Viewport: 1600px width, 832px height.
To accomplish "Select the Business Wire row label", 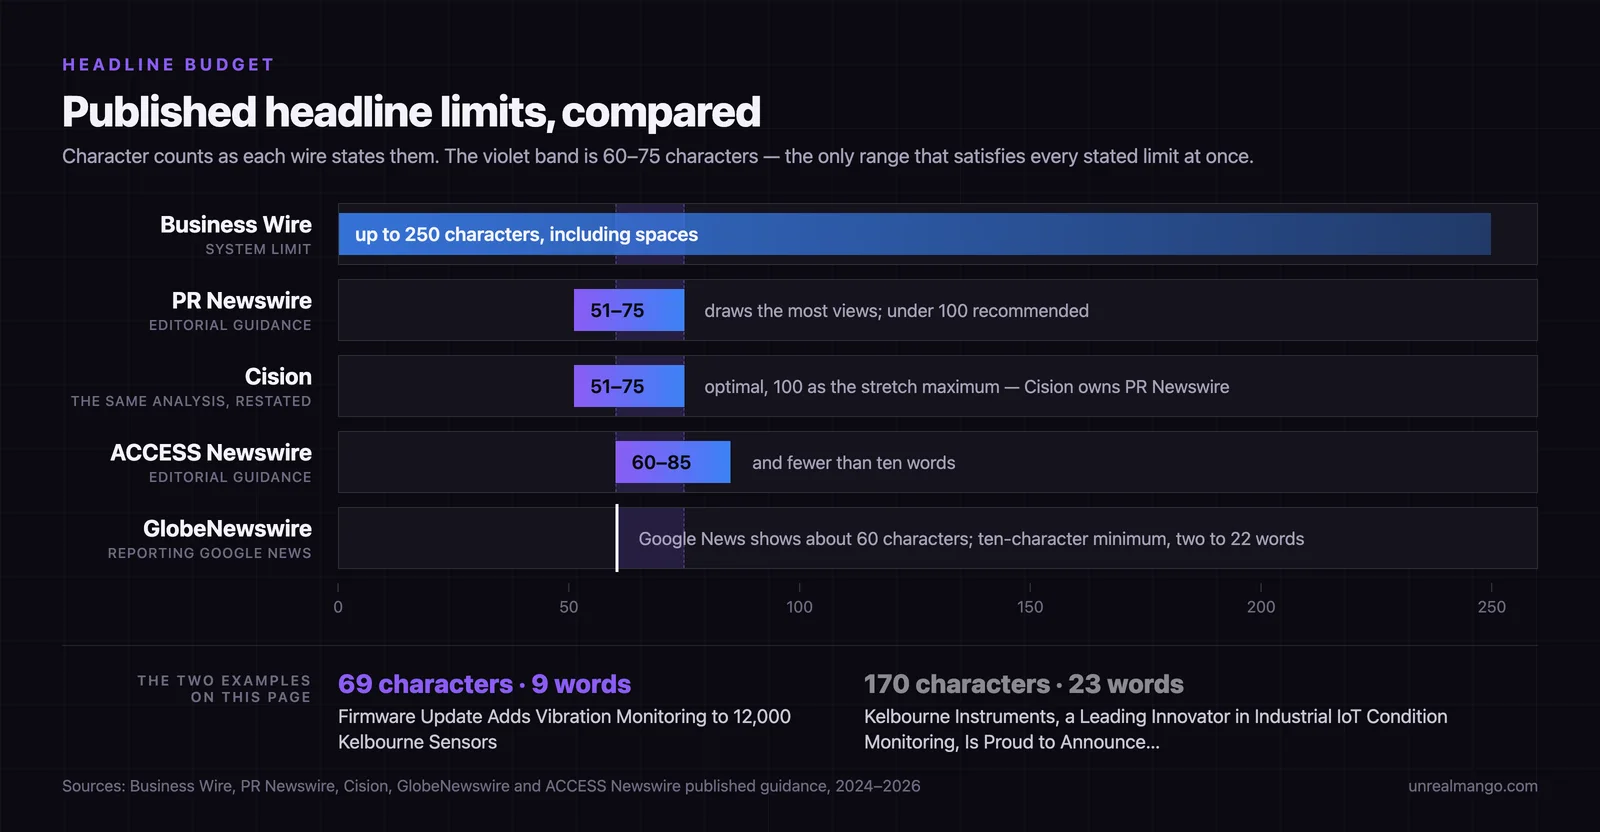I will (236, 225).
